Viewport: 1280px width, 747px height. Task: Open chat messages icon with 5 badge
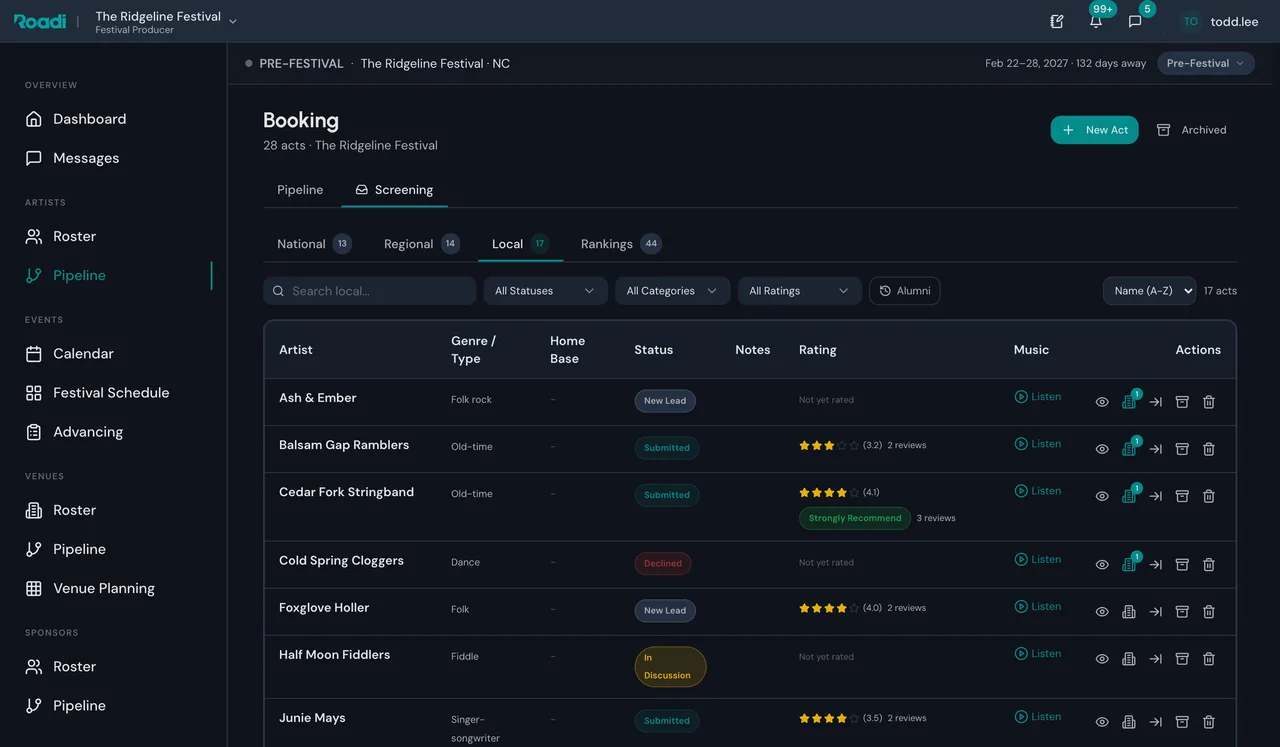tap(1135, 21)
